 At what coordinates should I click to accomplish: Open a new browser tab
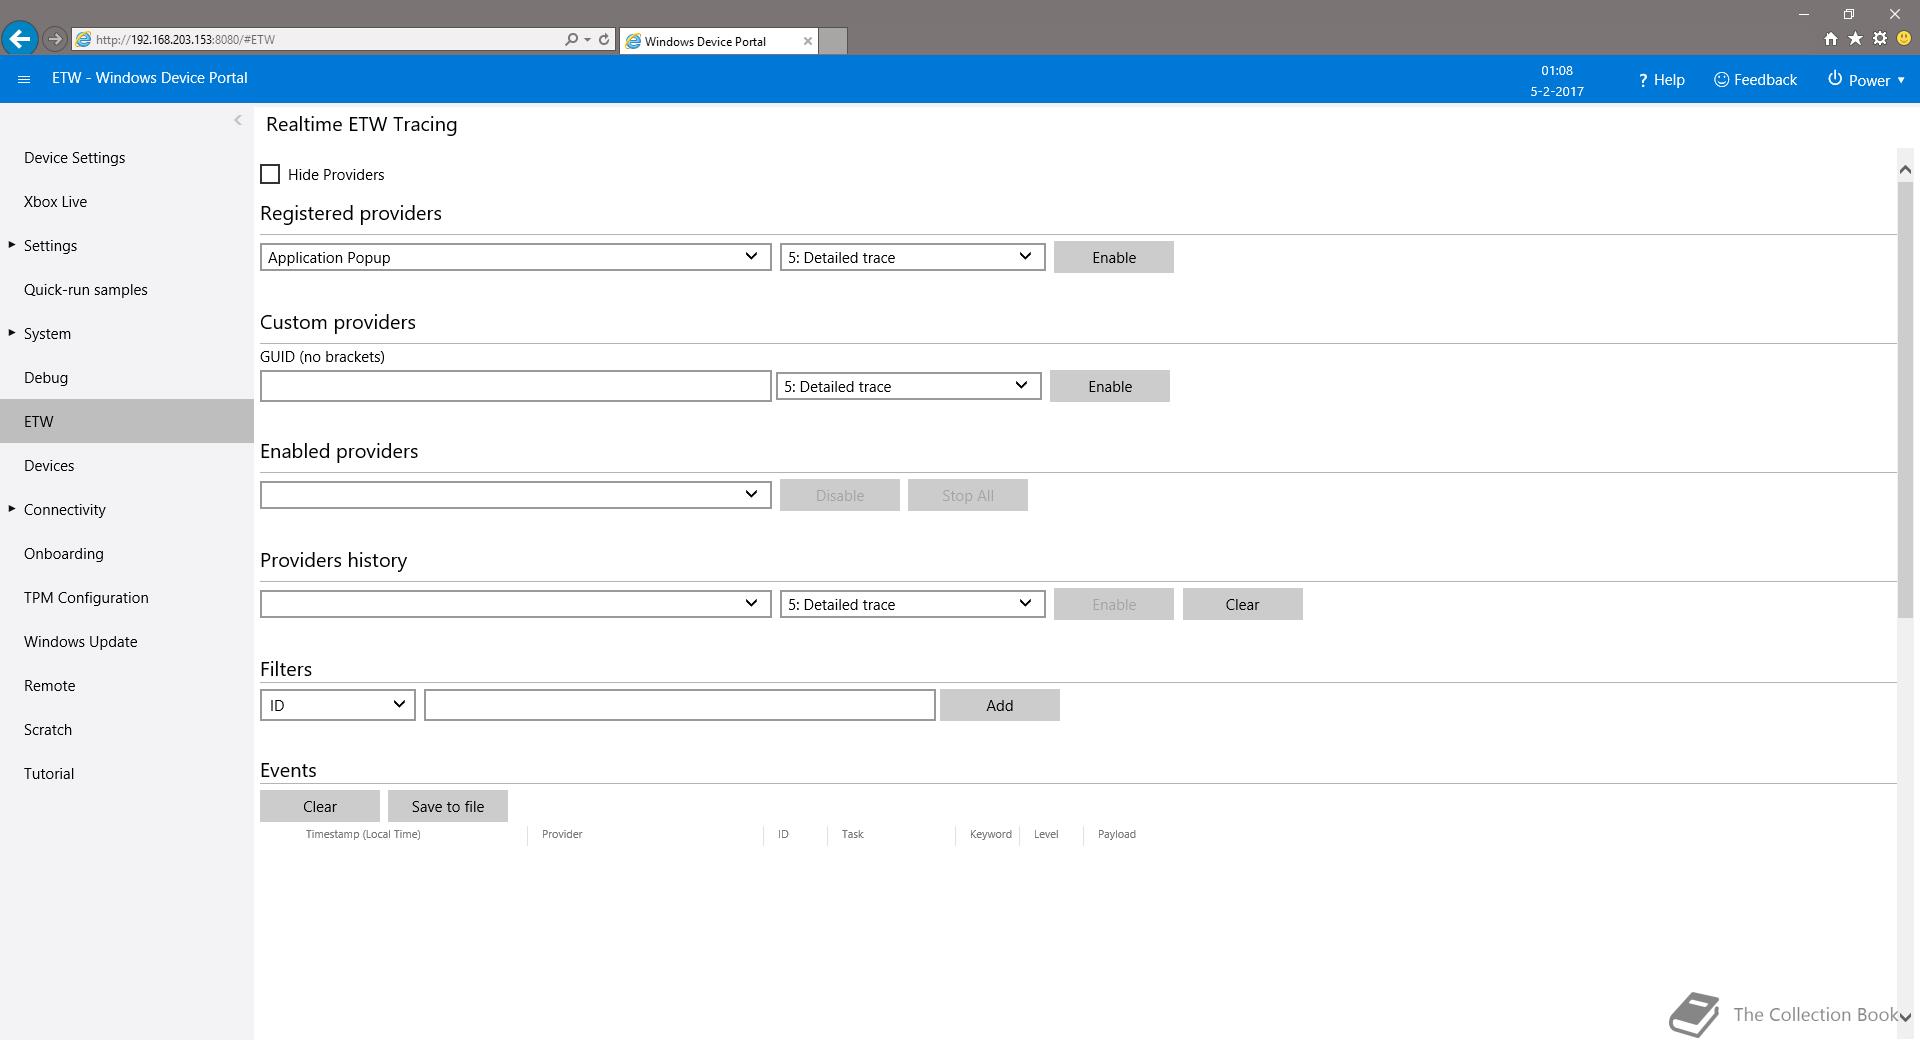833,41
